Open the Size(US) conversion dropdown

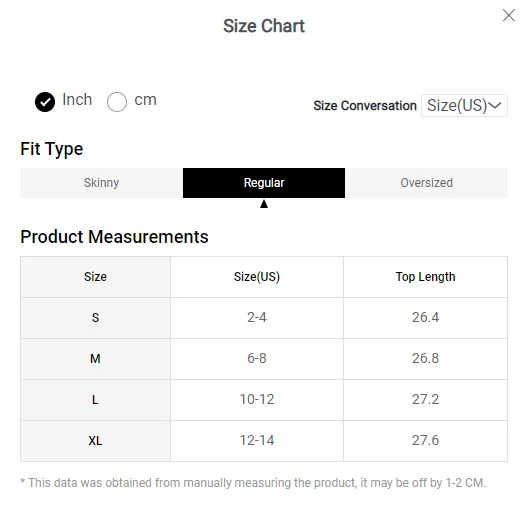click(x=464, y=106)
